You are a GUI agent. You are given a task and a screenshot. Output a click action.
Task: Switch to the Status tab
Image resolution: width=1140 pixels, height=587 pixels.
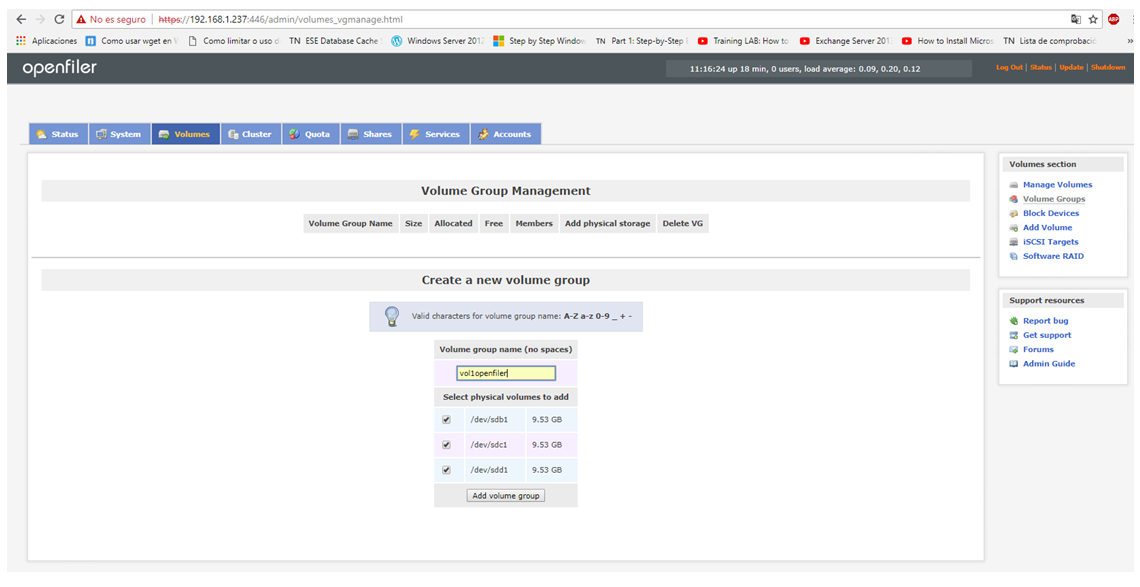pyautogui.click(x=58, y=134)
